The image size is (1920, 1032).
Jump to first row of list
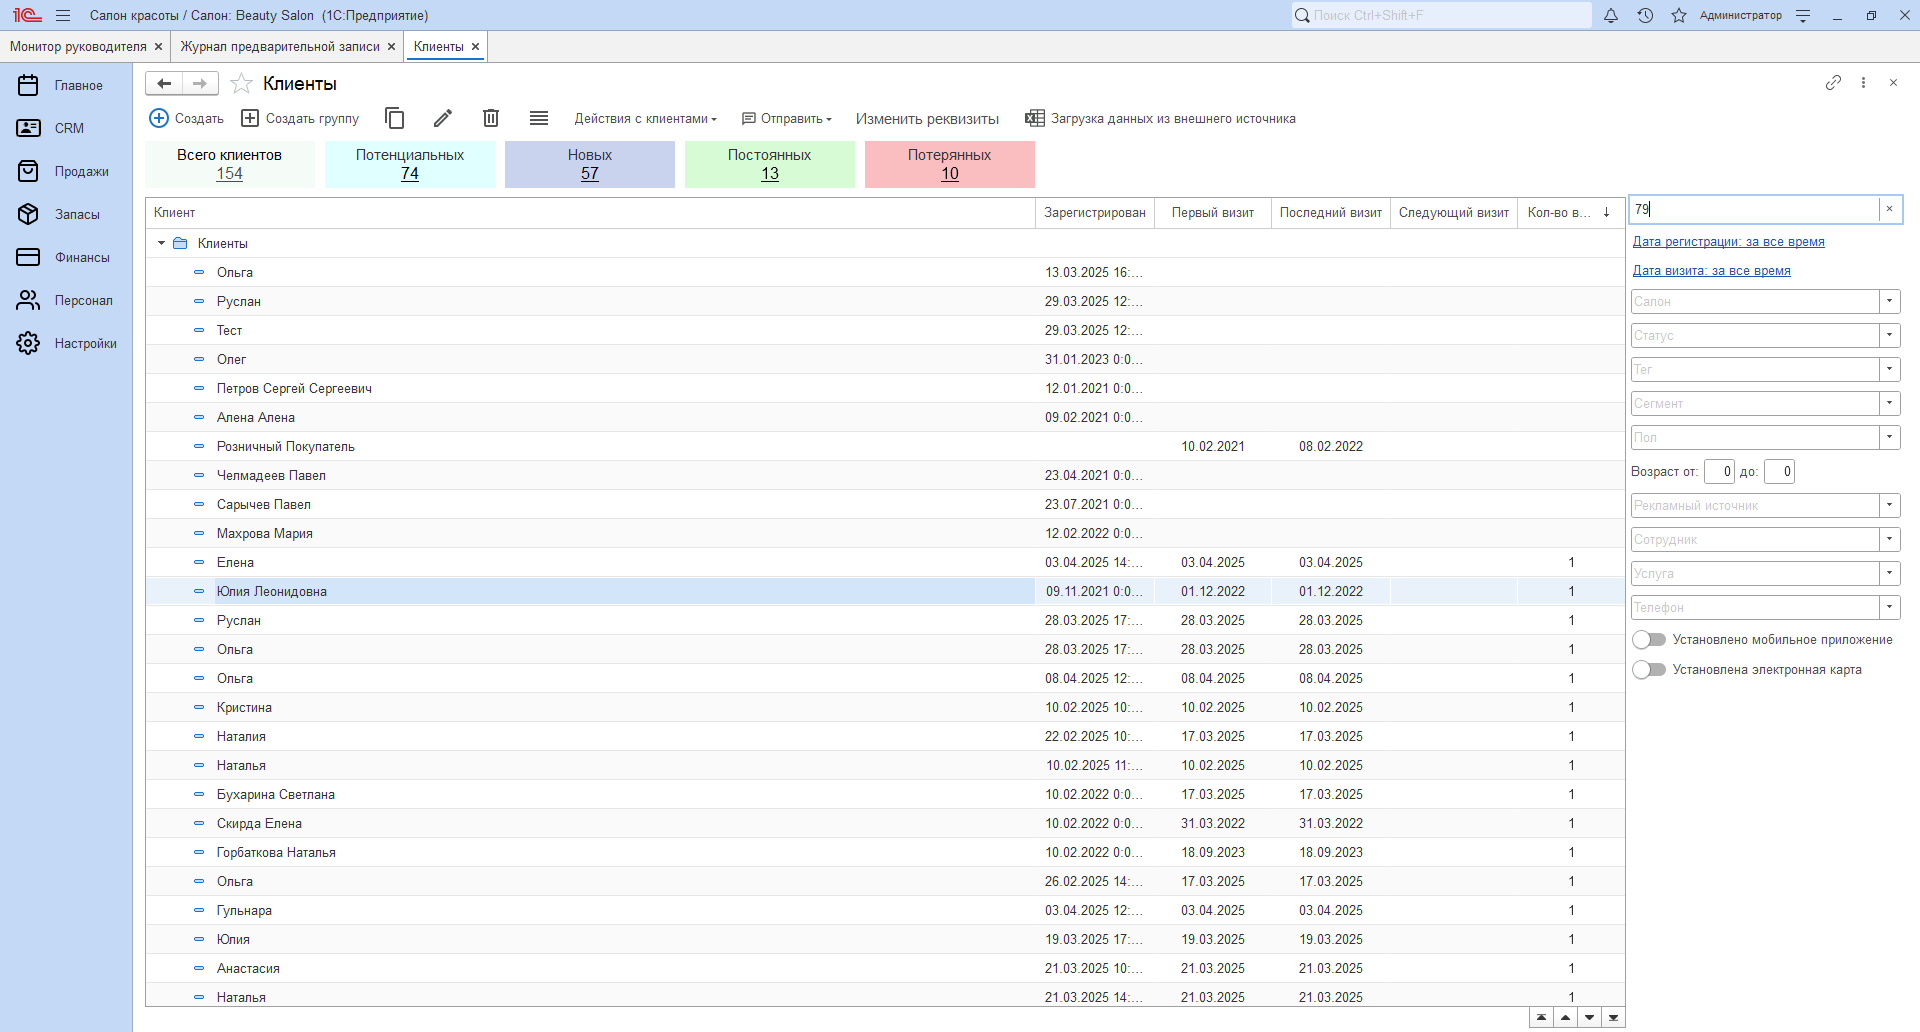tap(1541, 1017)
